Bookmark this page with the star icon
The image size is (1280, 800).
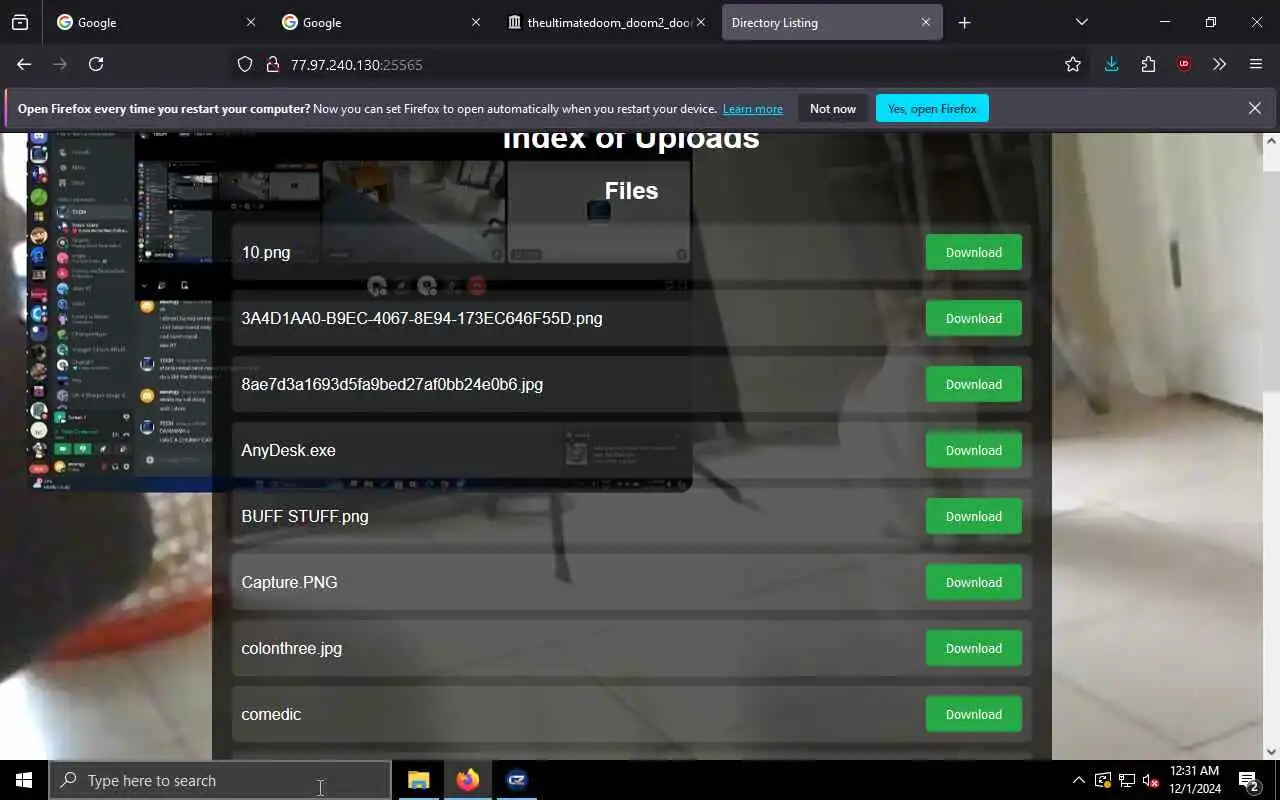pyautogui.click(x=1073, y=64)
